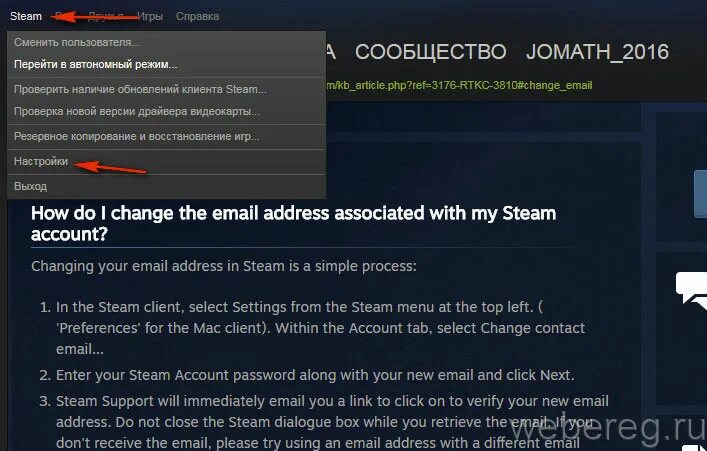The width and height of the screenshot is (707, 451).
Task: Open the JOMATH_2016 profile tab
Action: 597,52
